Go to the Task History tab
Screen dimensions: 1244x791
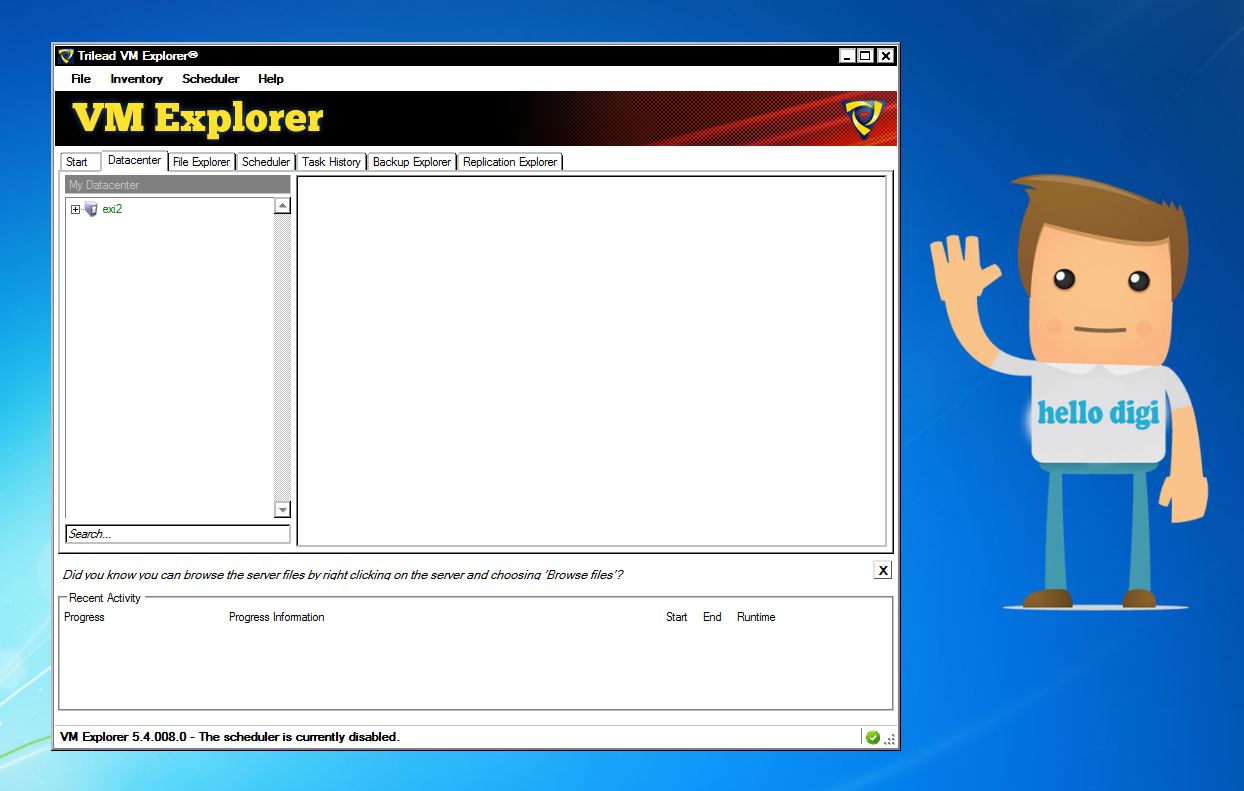[x=331, y=162]
